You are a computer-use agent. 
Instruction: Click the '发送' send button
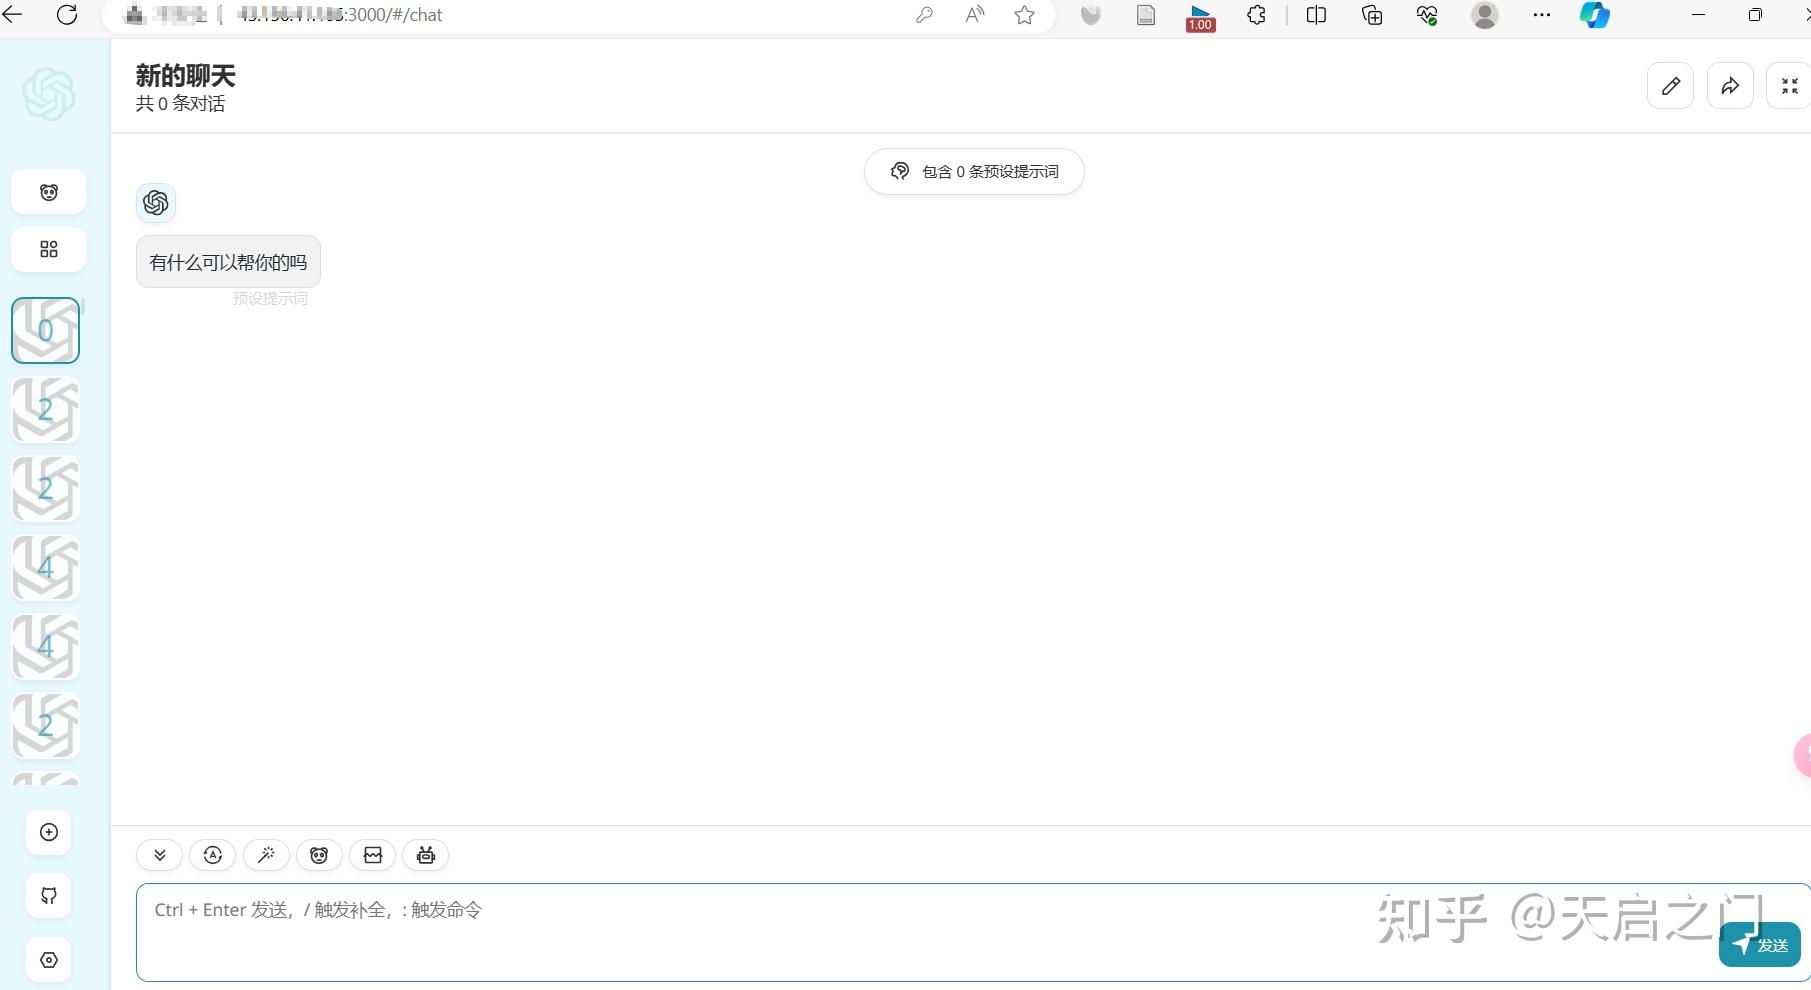click(x=1760, y=945)
